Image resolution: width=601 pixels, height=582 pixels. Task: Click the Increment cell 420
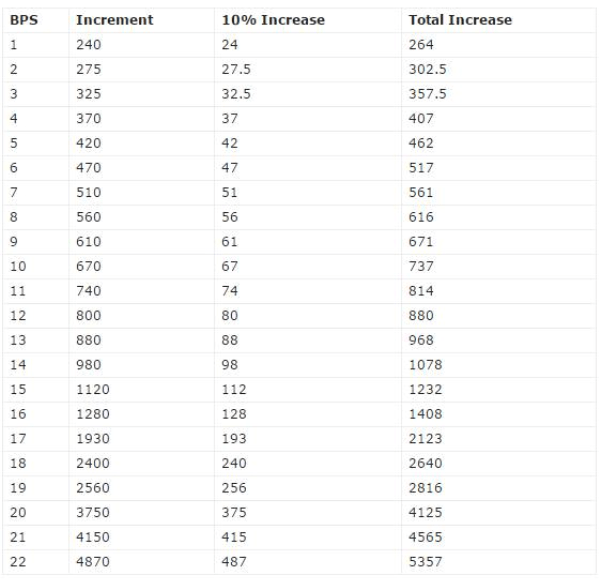89,143
